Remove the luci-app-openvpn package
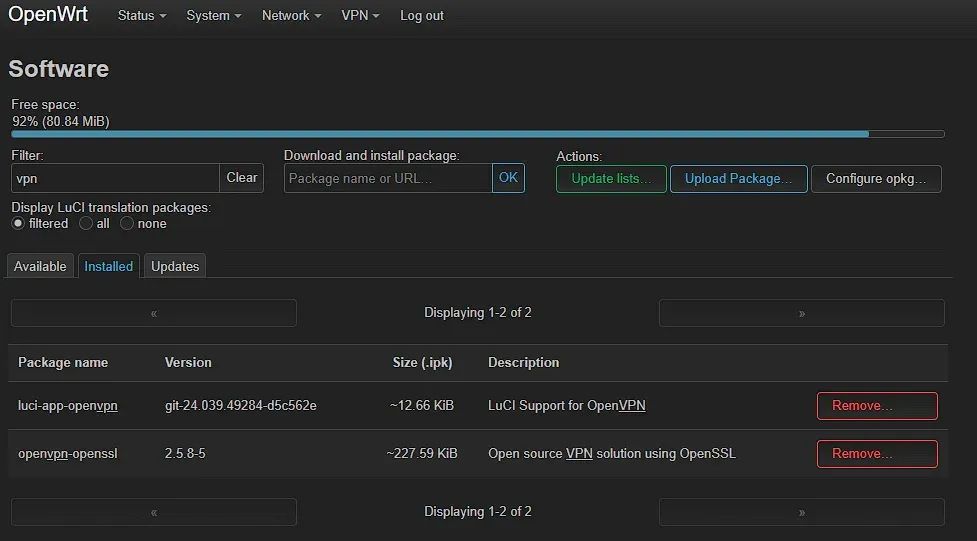 877,406
